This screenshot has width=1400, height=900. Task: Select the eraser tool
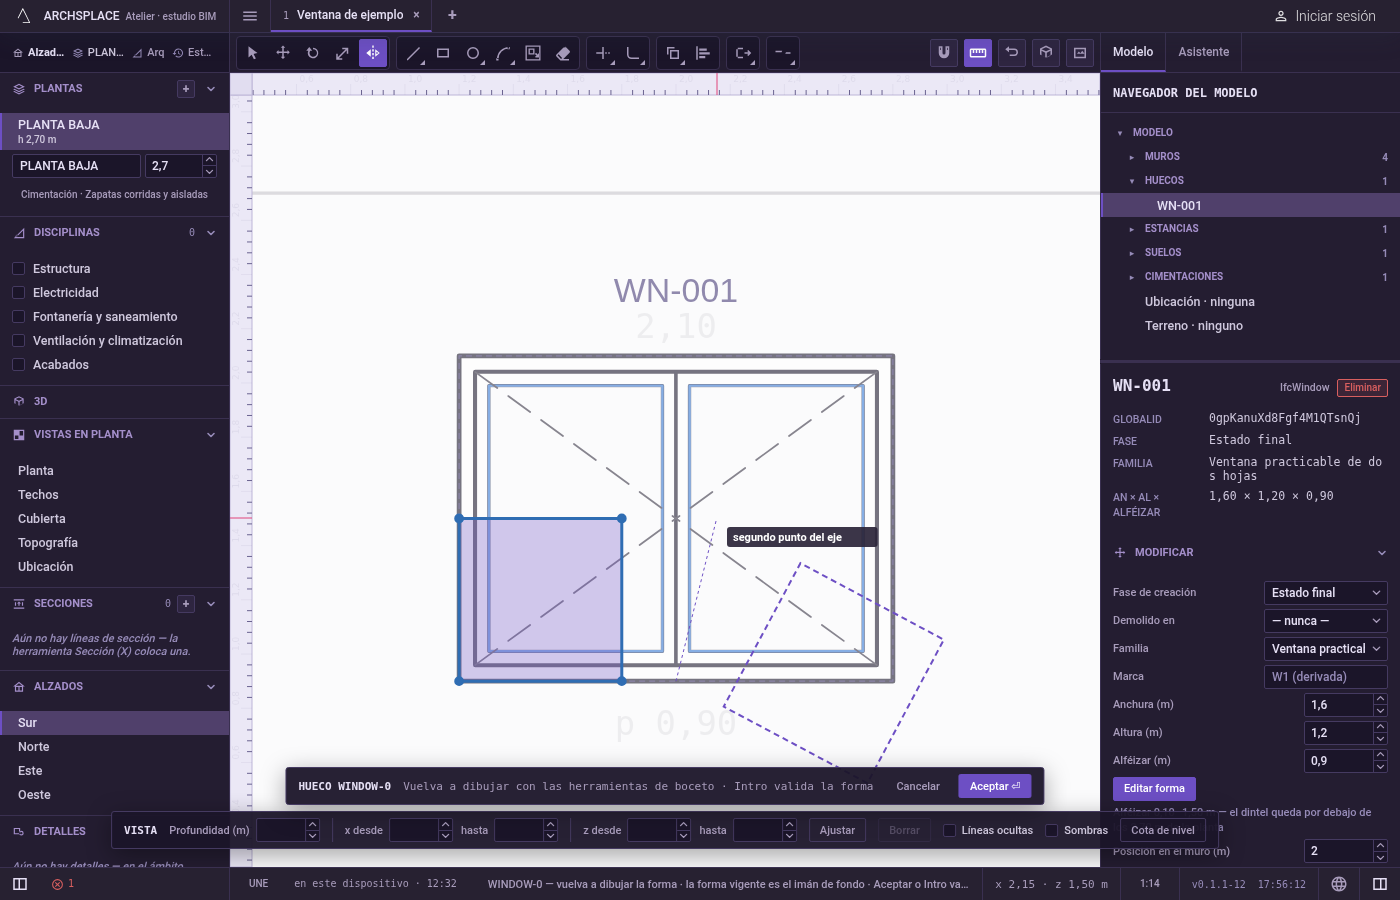pos(563,53)
